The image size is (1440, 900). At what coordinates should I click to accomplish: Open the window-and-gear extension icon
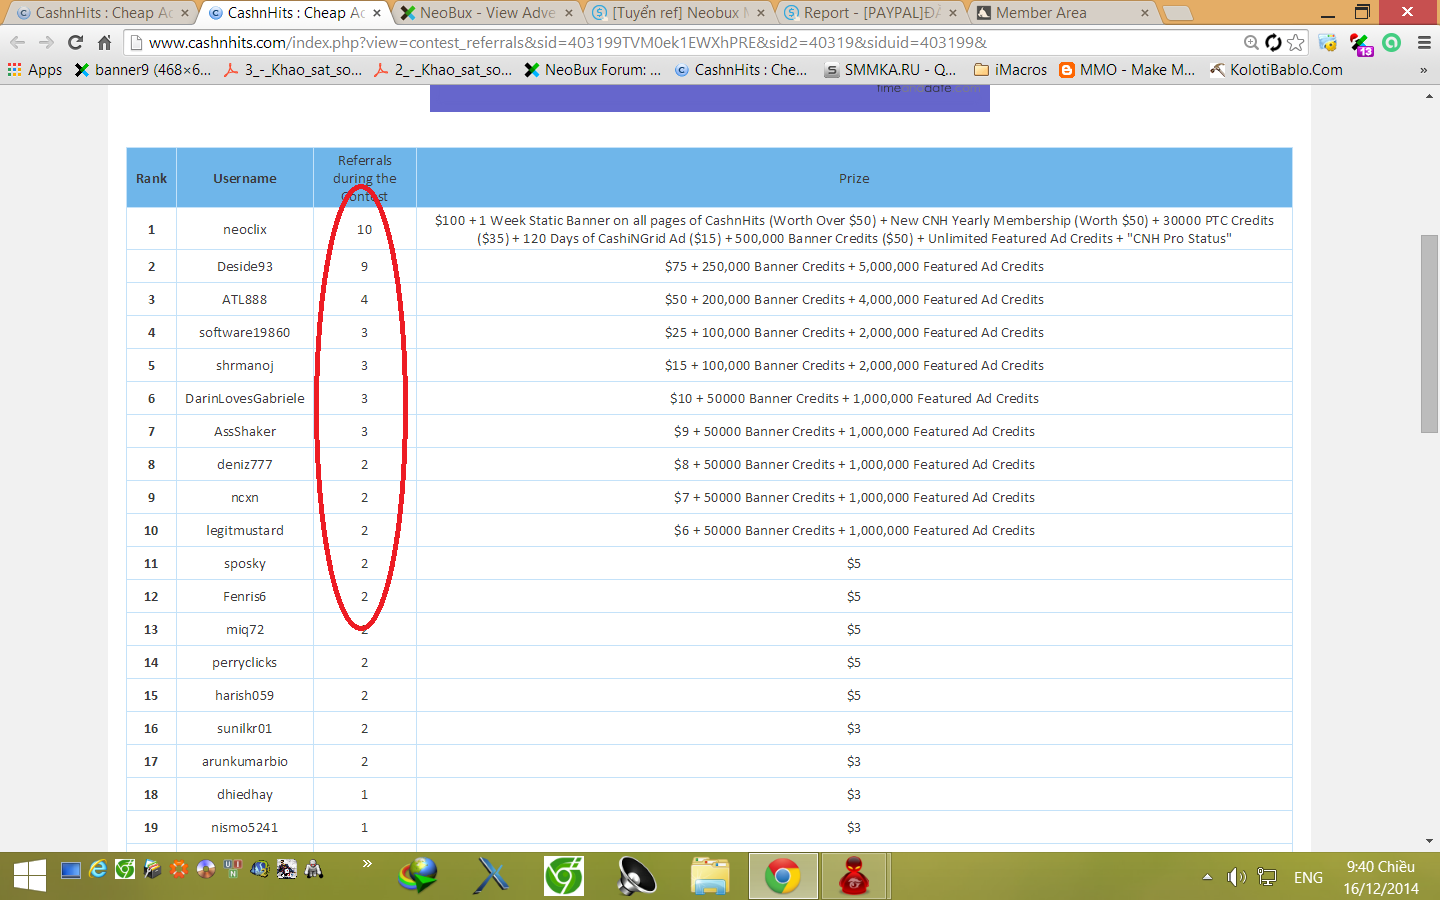[1328, 42]
